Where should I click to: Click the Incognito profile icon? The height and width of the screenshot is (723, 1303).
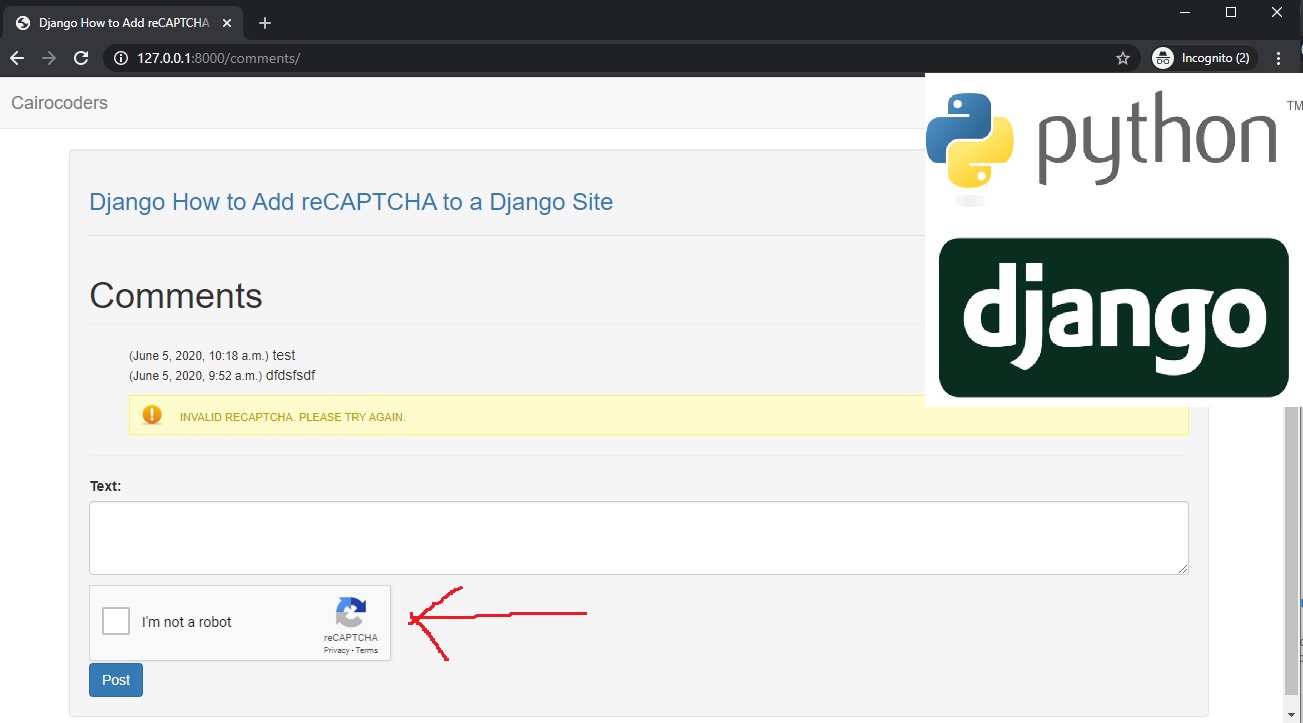point(1162,57)
